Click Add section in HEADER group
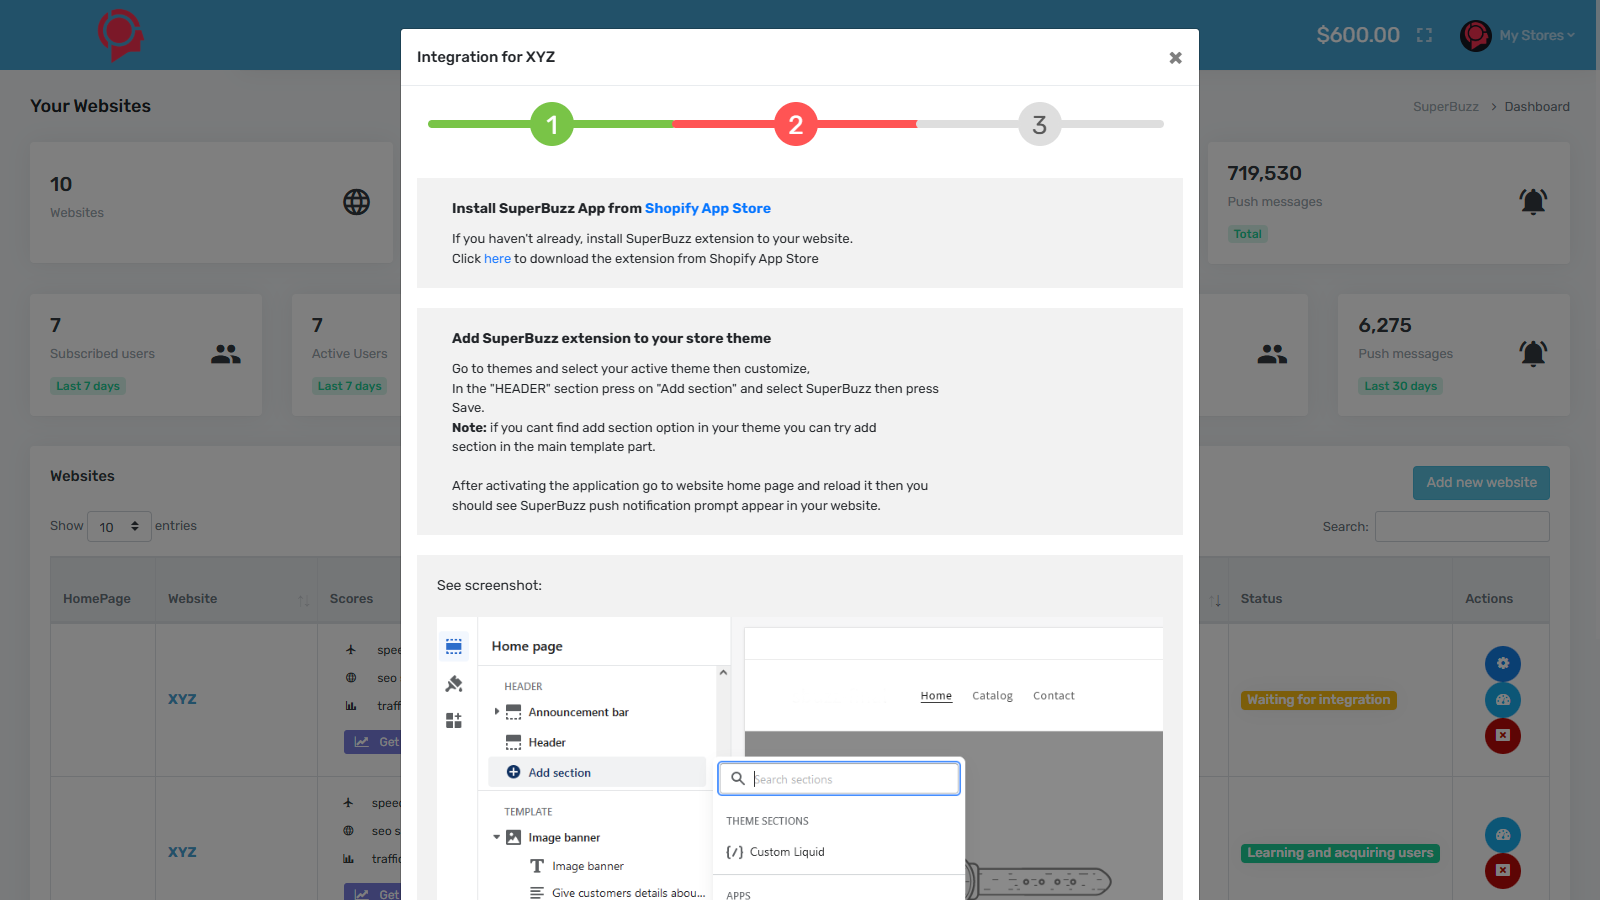This screenshot has height=900, width=1600. 596,772
